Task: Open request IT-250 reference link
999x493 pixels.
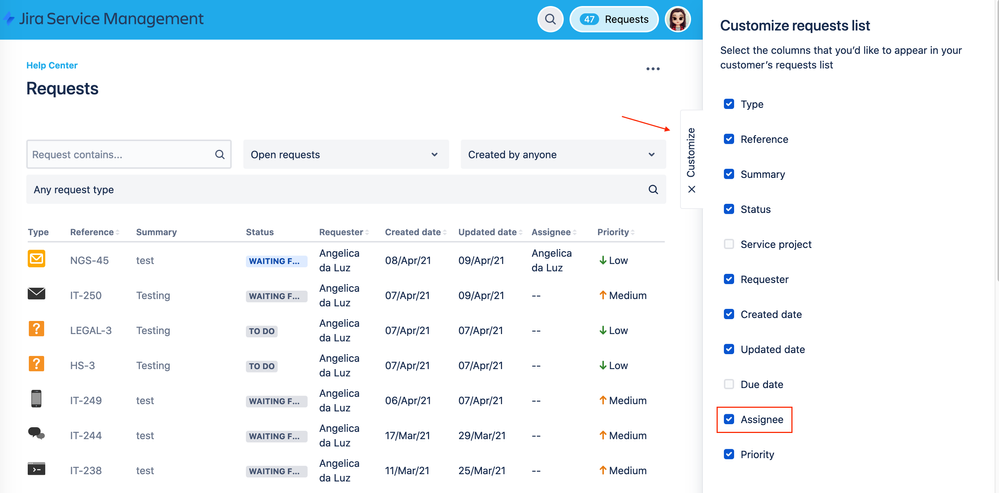Action: (85, 296)
